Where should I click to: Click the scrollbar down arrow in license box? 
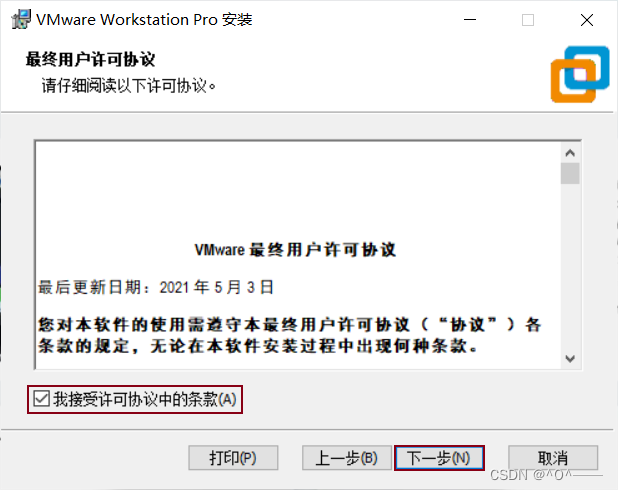pos(570,358)
